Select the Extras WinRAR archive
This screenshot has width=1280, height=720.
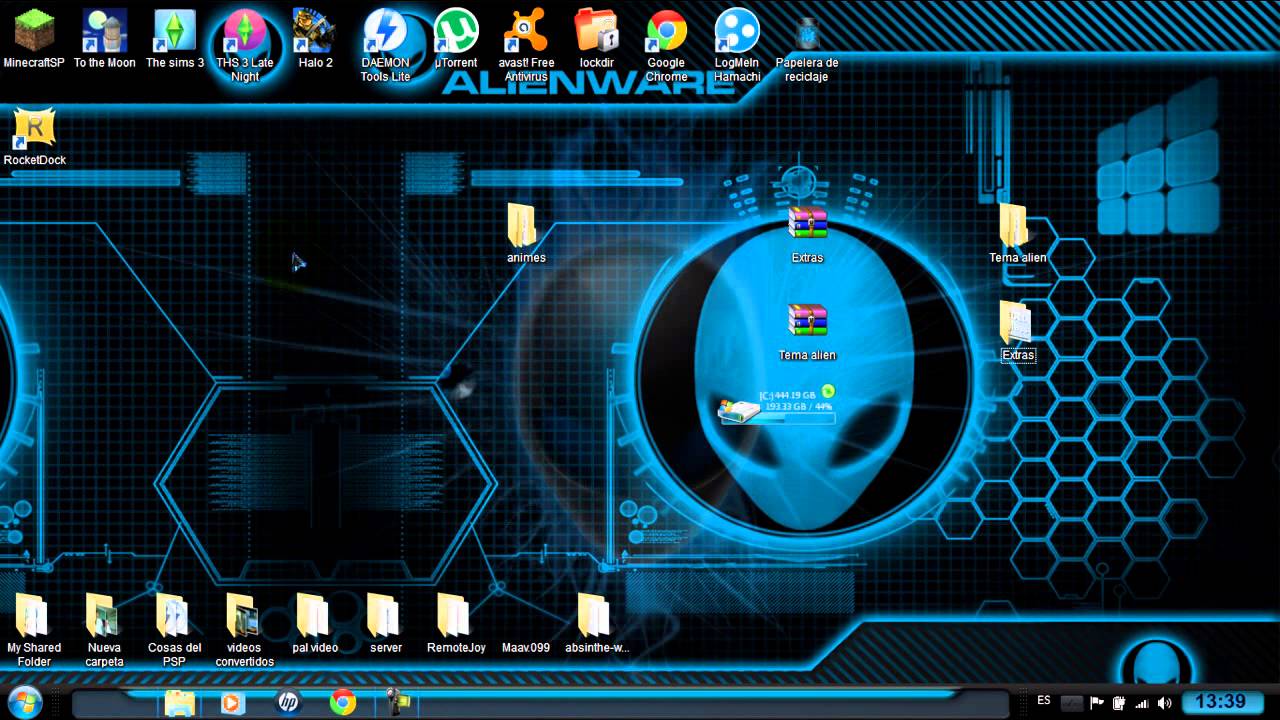[807, 233]
